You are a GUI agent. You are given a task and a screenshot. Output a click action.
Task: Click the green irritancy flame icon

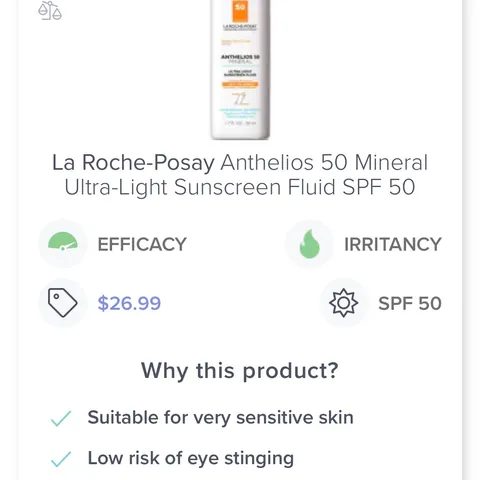coord(309,244)
